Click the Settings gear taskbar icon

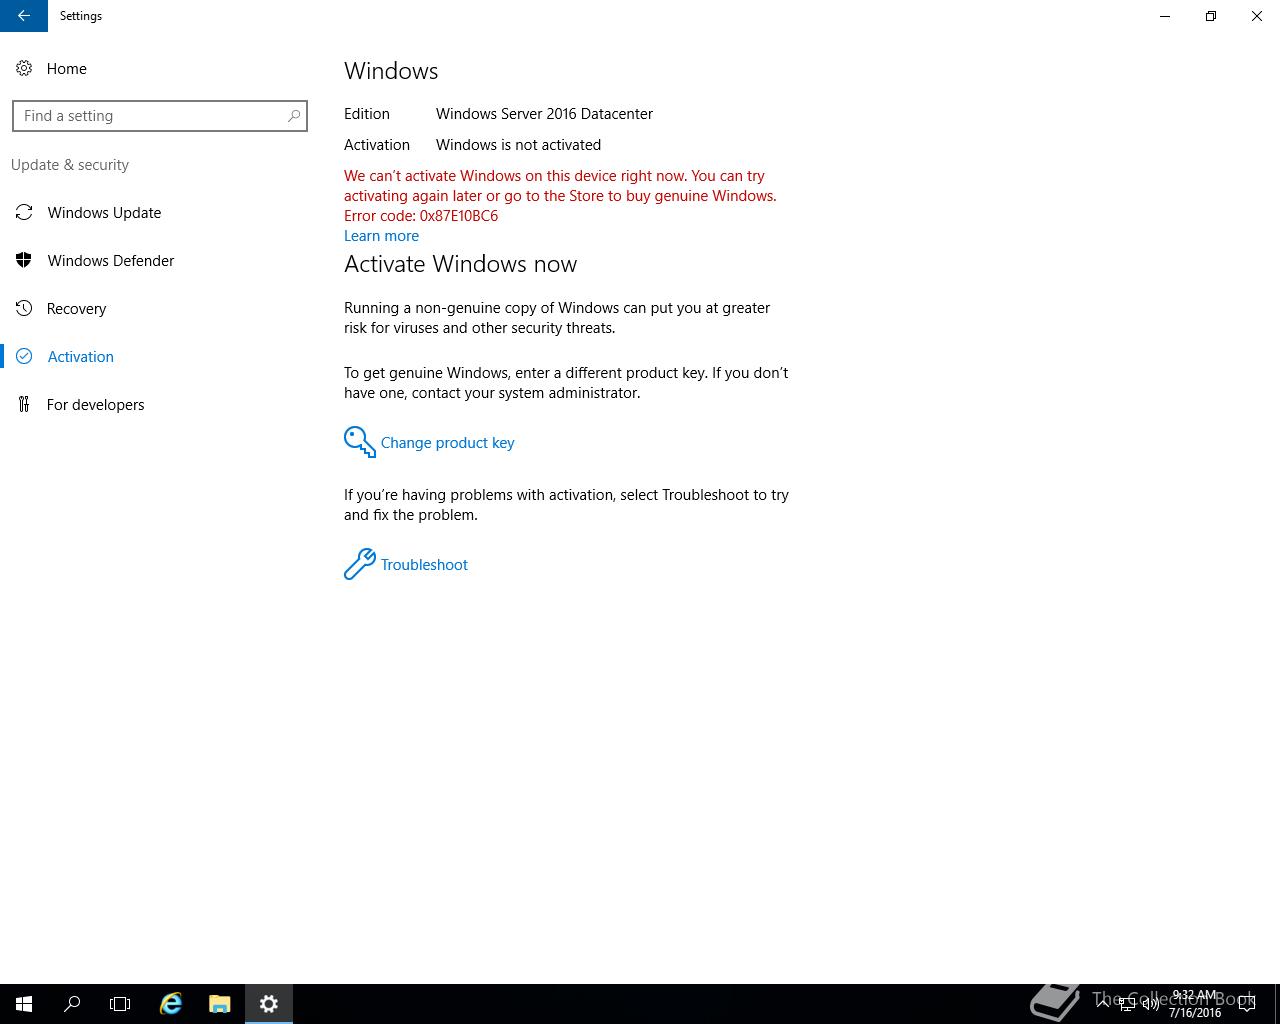point(268,1004)
